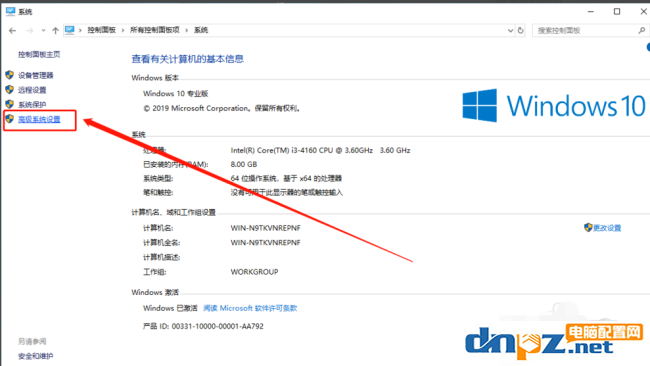The width and height of the screenshot is (650, 366).
Task: Click 控制面板主页 link
Action: pyautogui.click(x=39, y=54)
